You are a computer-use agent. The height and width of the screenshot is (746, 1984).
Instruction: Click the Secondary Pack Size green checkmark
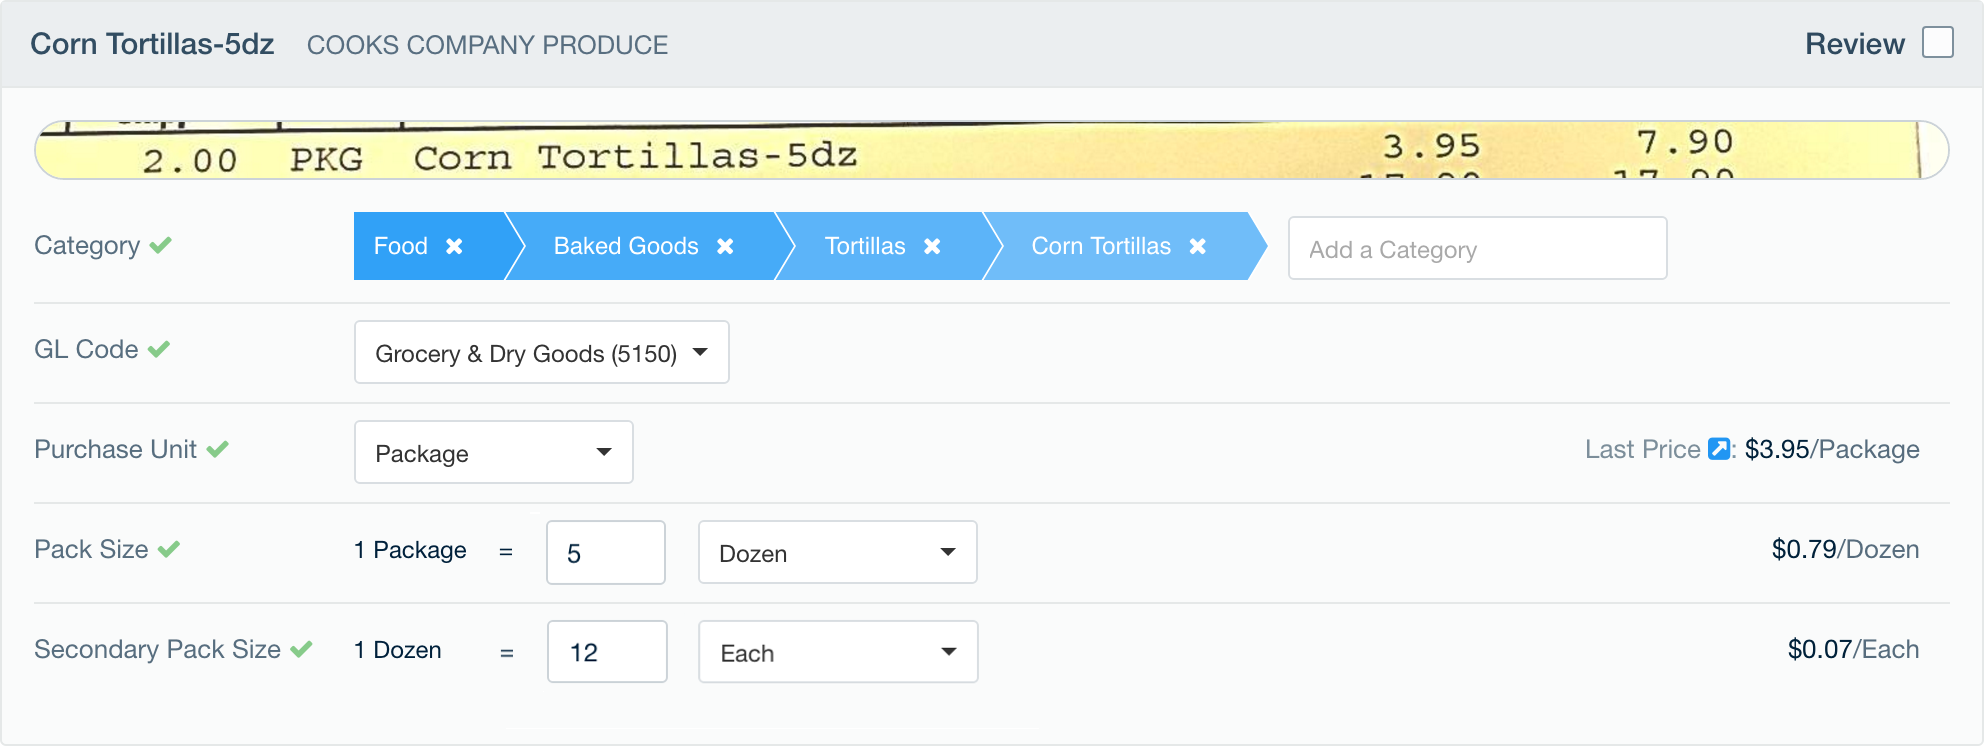[x=302, y=649]
